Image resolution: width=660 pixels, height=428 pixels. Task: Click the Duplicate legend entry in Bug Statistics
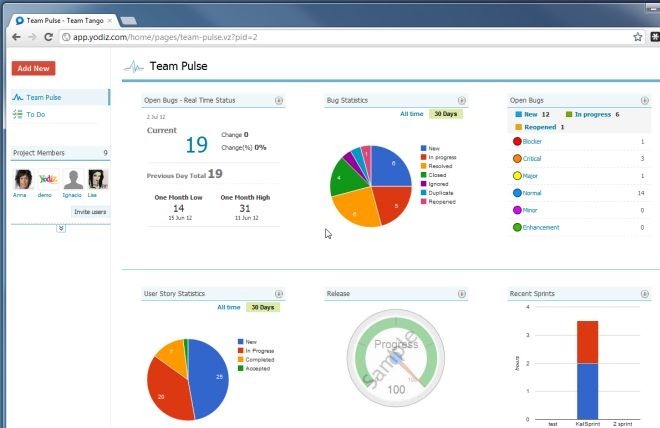437,193
